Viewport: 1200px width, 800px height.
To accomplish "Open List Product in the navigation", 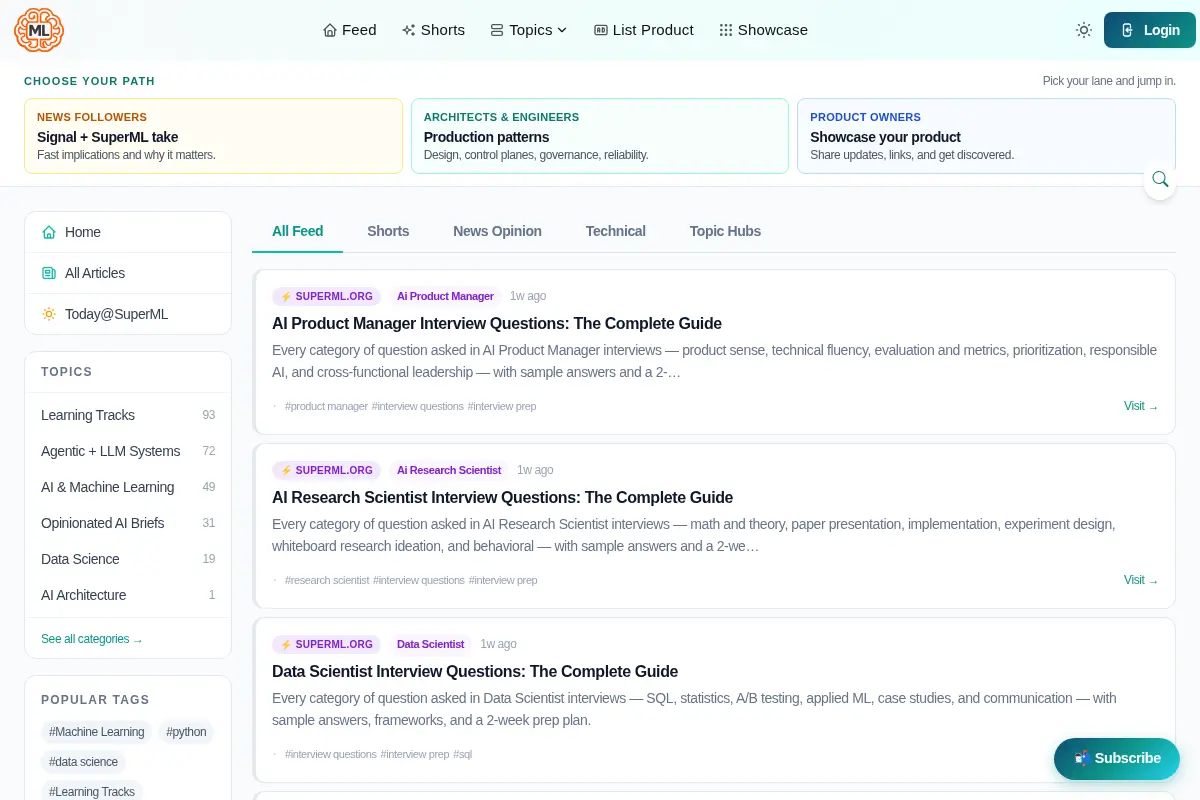I will pyautogui.click(x=643, y=30).
